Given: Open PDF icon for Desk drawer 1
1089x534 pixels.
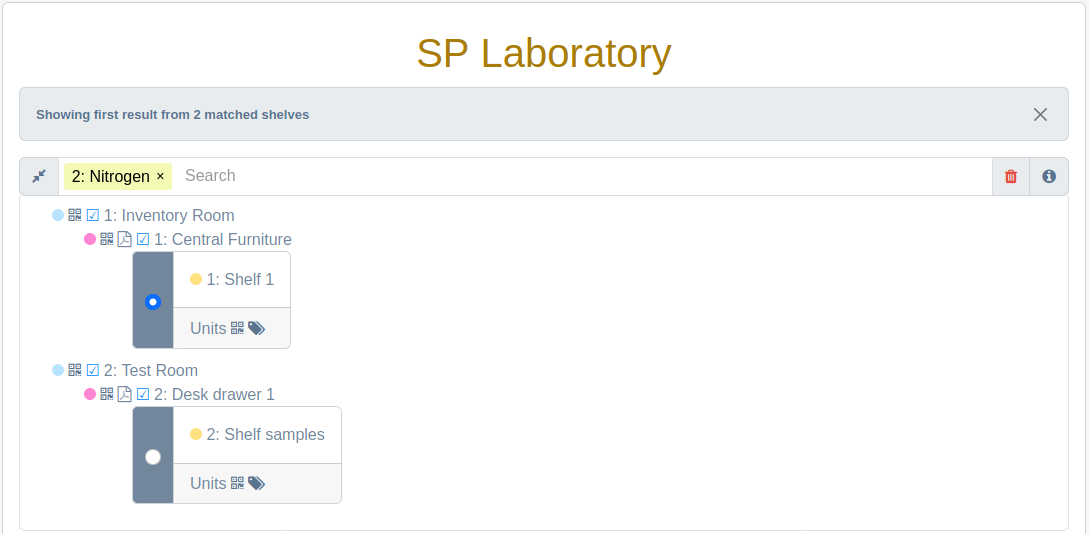Looking at the screenshot, I should [124, 394].
